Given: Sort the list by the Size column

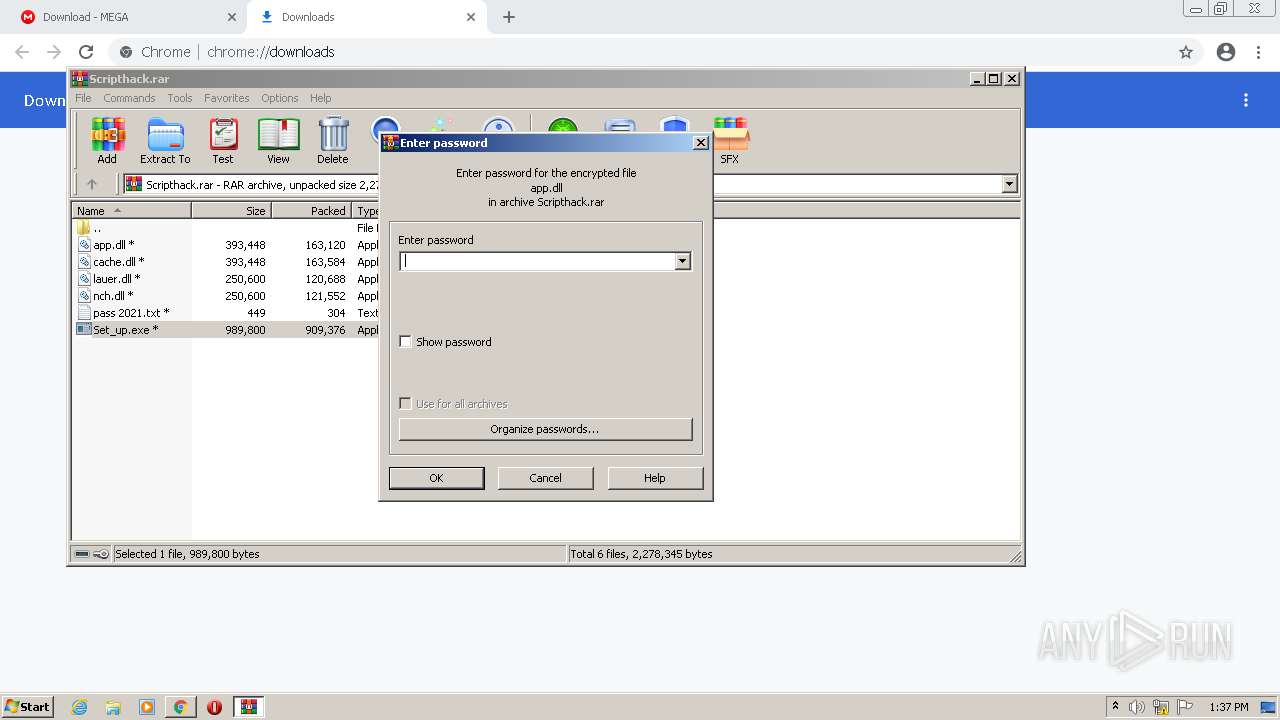Looking at the screenshot, I should pyautogui.click(x=231, y=211).
